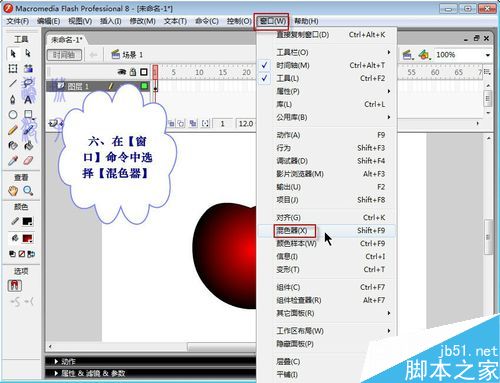Select the 图层 1 layer row

pyautogui.click(x=98, y=86)
